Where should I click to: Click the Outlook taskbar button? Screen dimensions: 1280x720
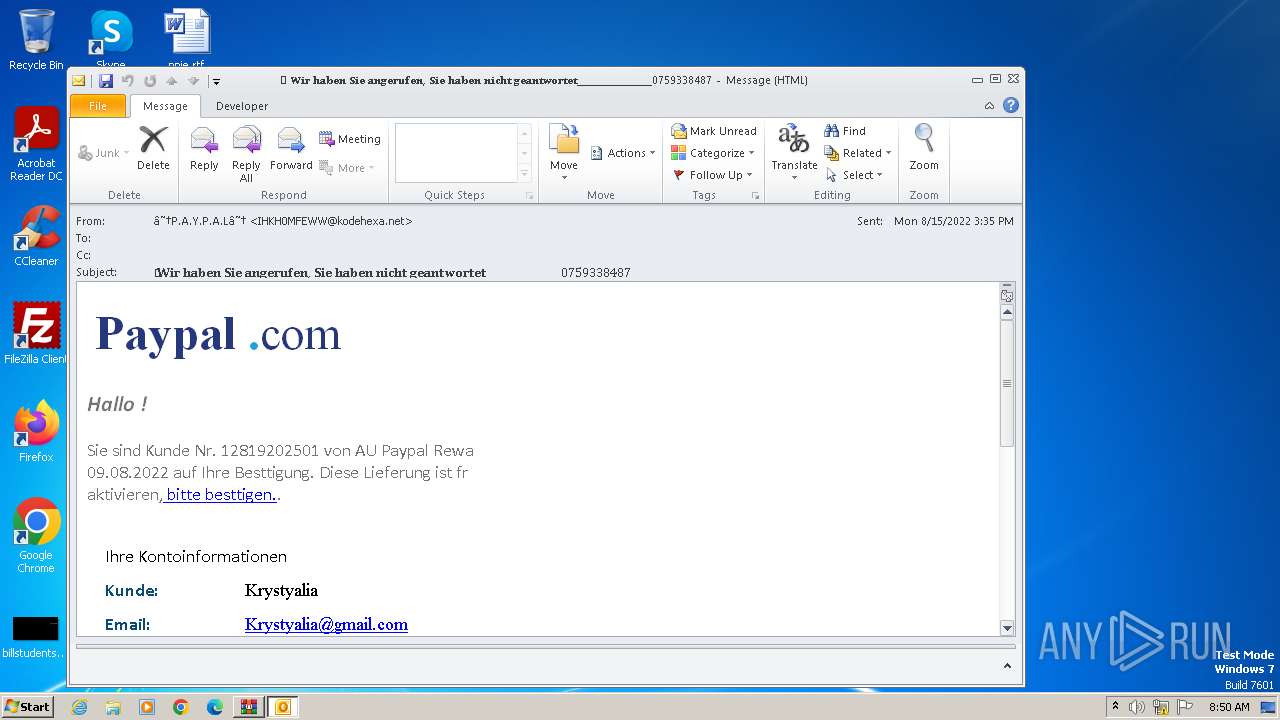point(282,707)
